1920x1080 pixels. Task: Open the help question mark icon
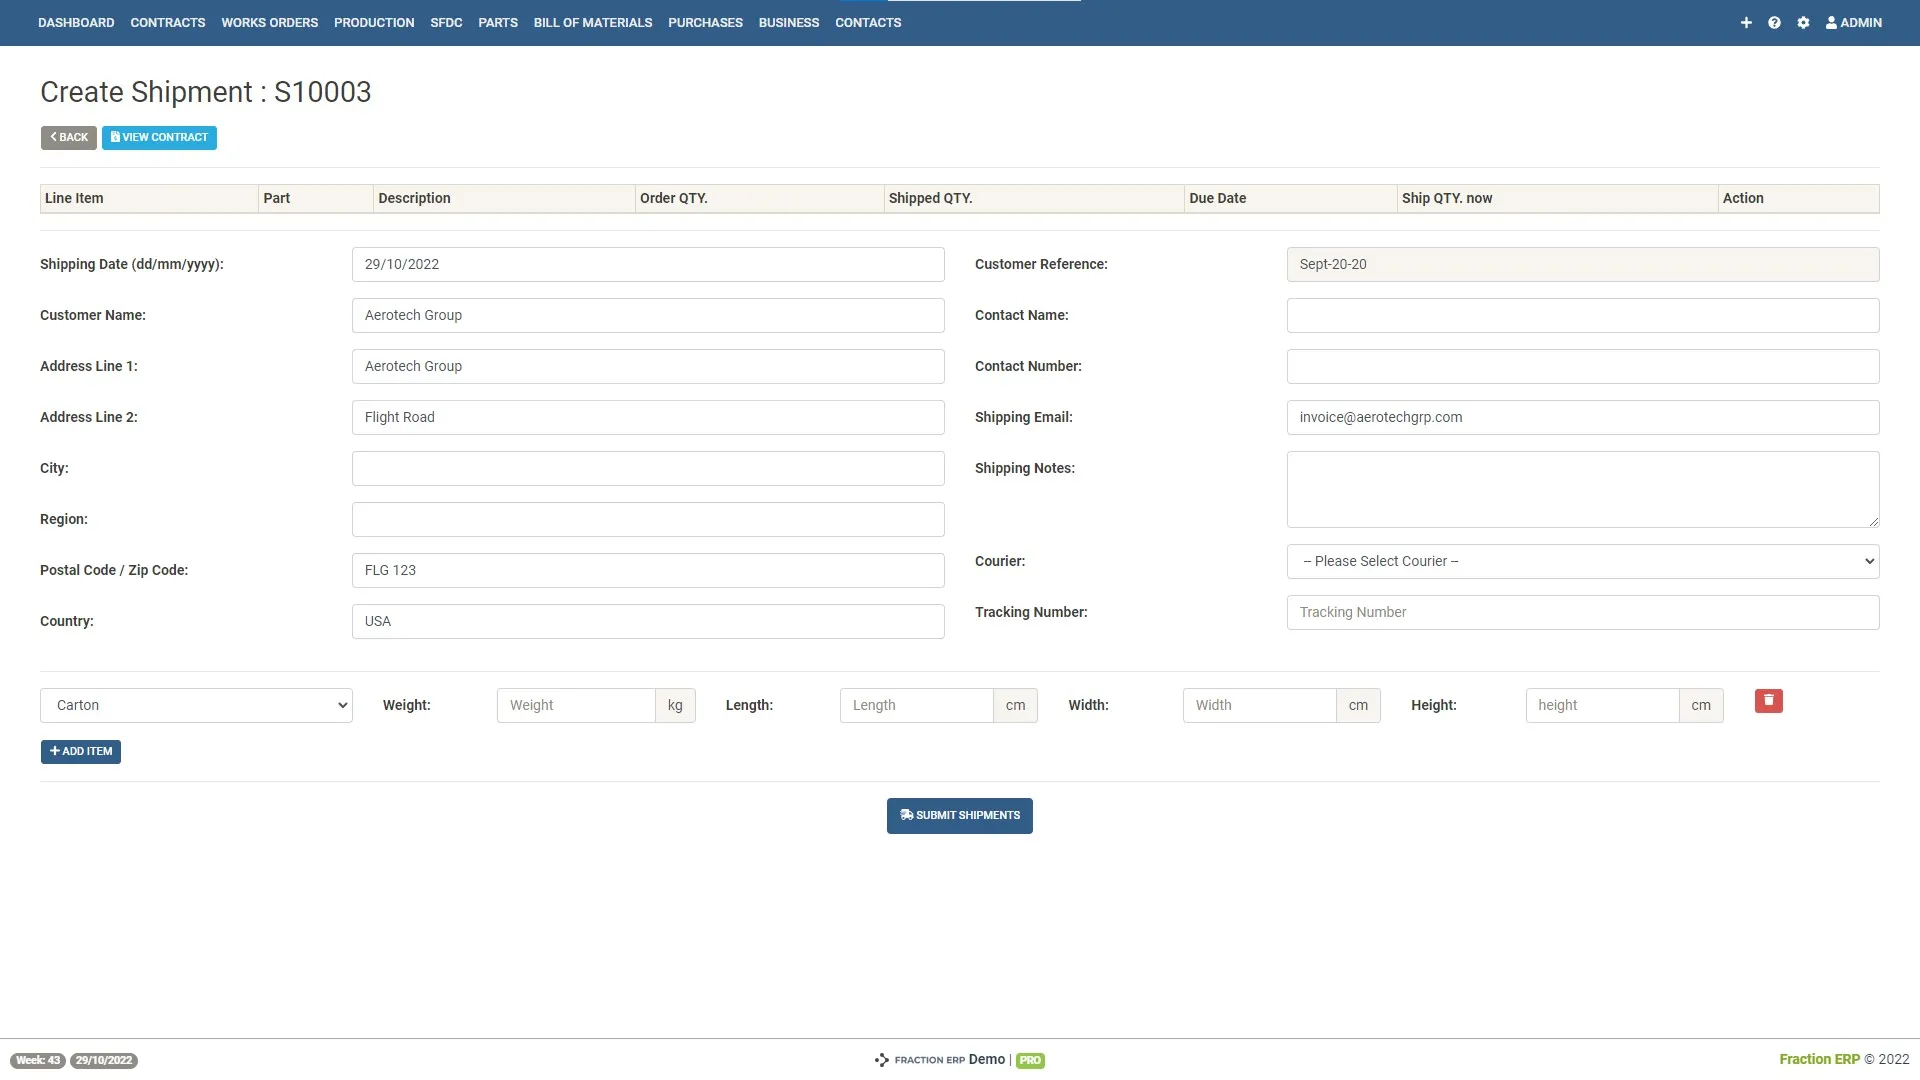coord(1774,22)
